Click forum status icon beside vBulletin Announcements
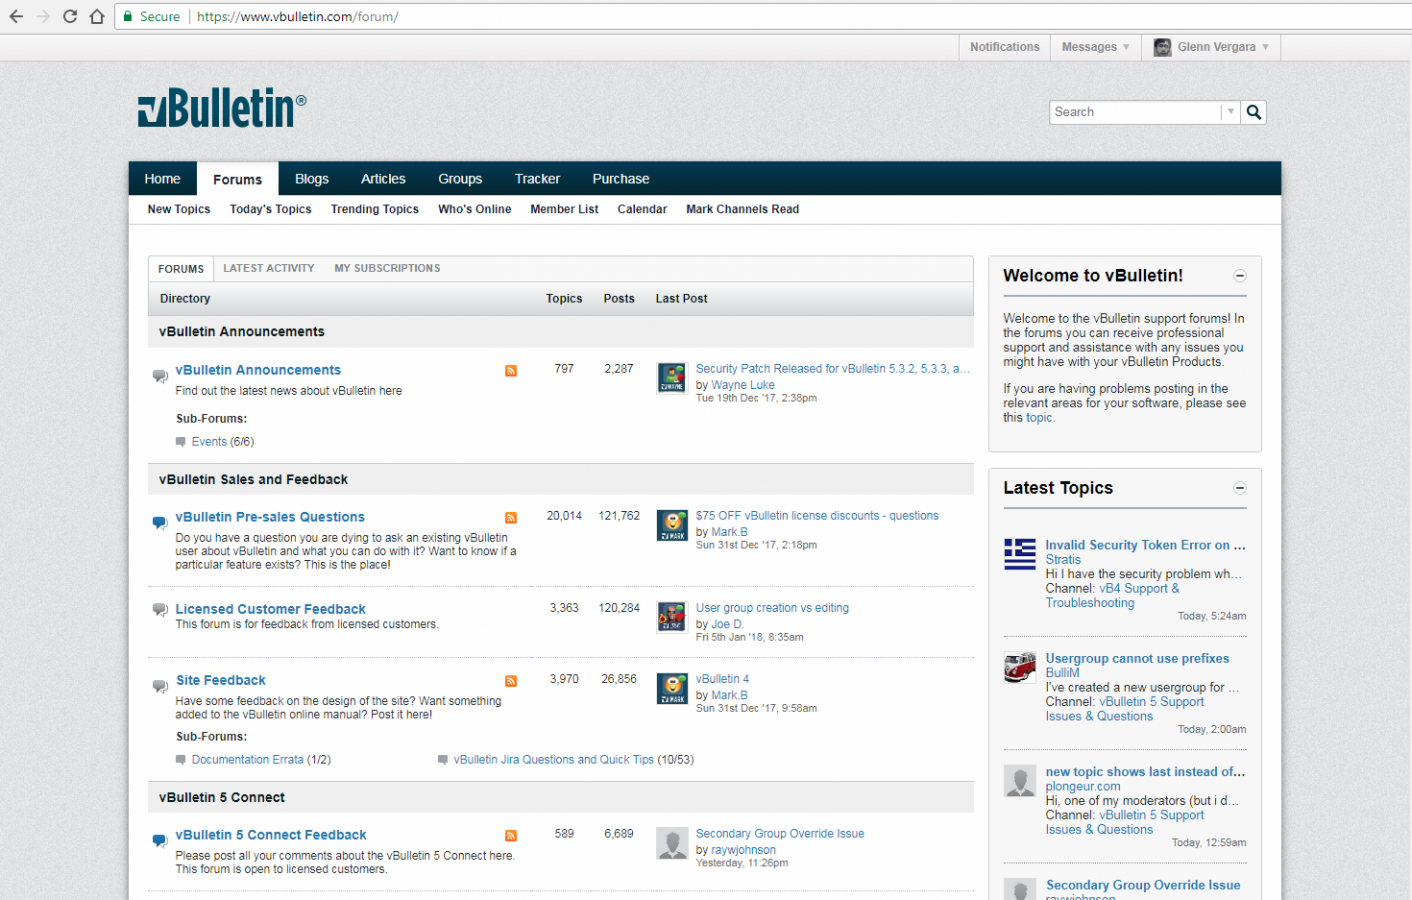This screenshot has height=900, width=1412. point(160,376)
